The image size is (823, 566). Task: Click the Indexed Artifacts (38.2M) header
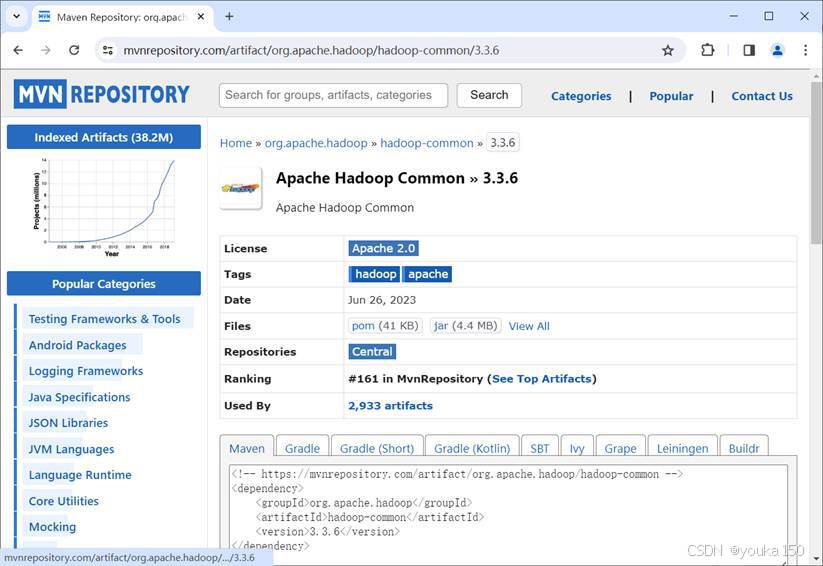[x=104, y=137]
